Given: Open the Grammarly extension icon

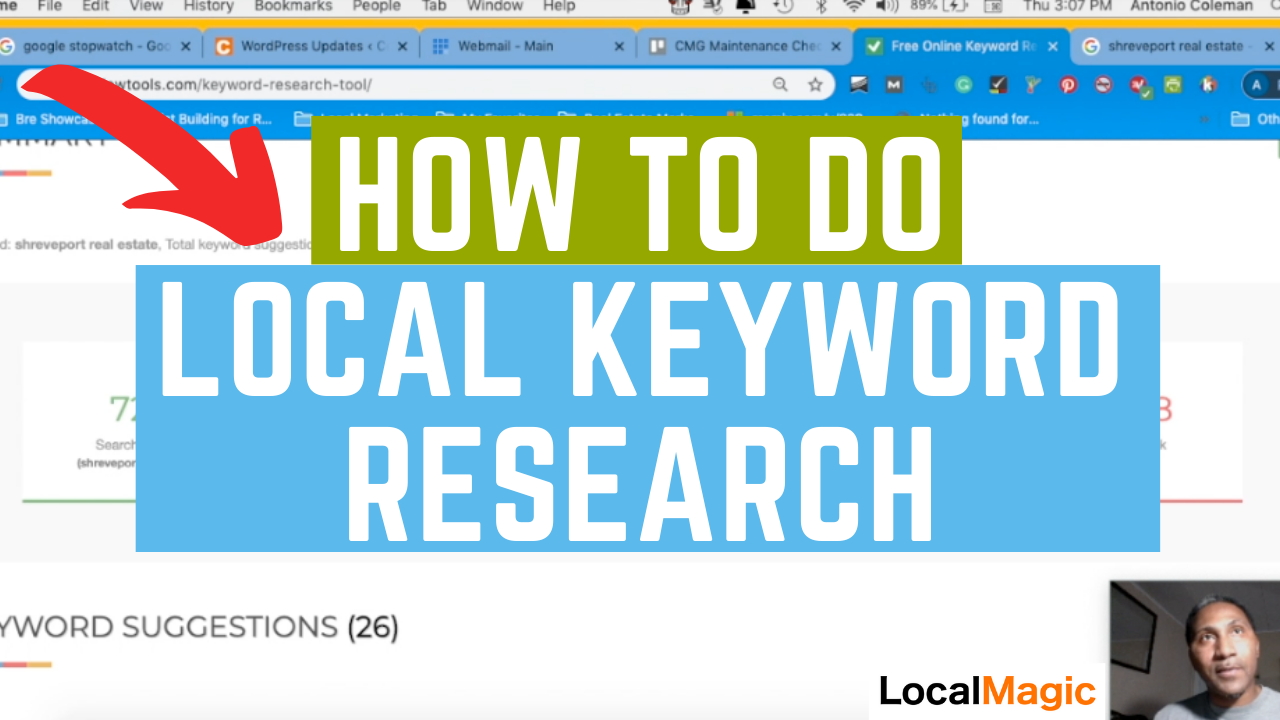Looking at the screenshot, I should point(962,85).
